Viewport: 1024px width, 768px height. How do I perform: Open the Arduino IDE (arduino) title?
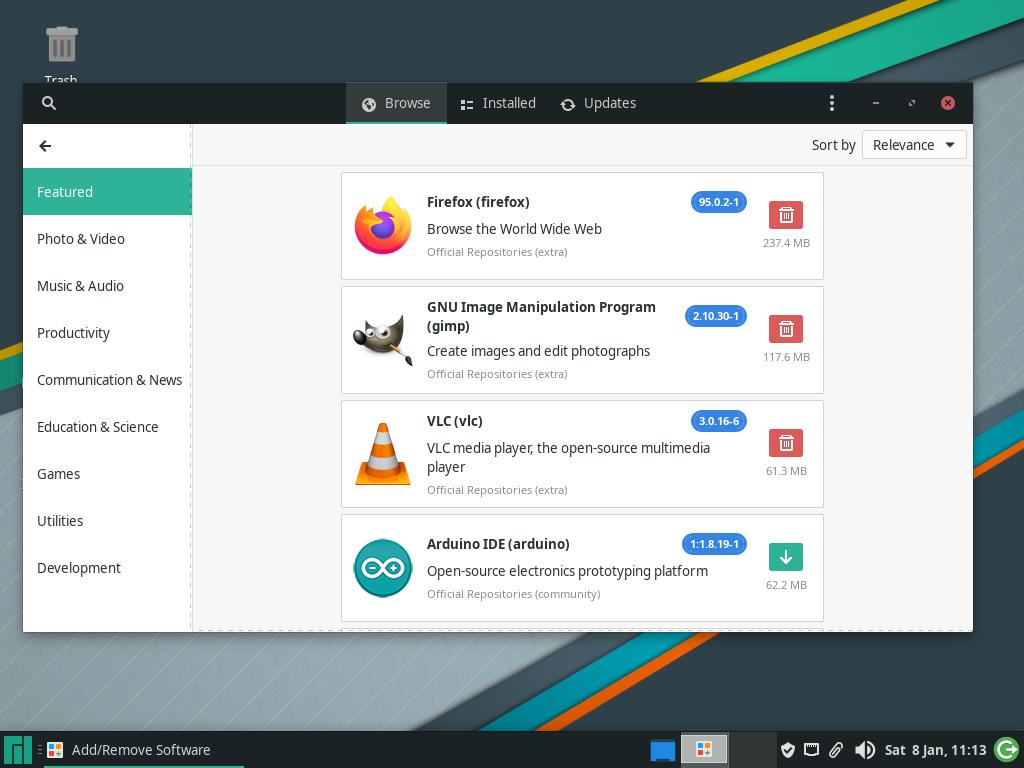[x=498, y=544]
